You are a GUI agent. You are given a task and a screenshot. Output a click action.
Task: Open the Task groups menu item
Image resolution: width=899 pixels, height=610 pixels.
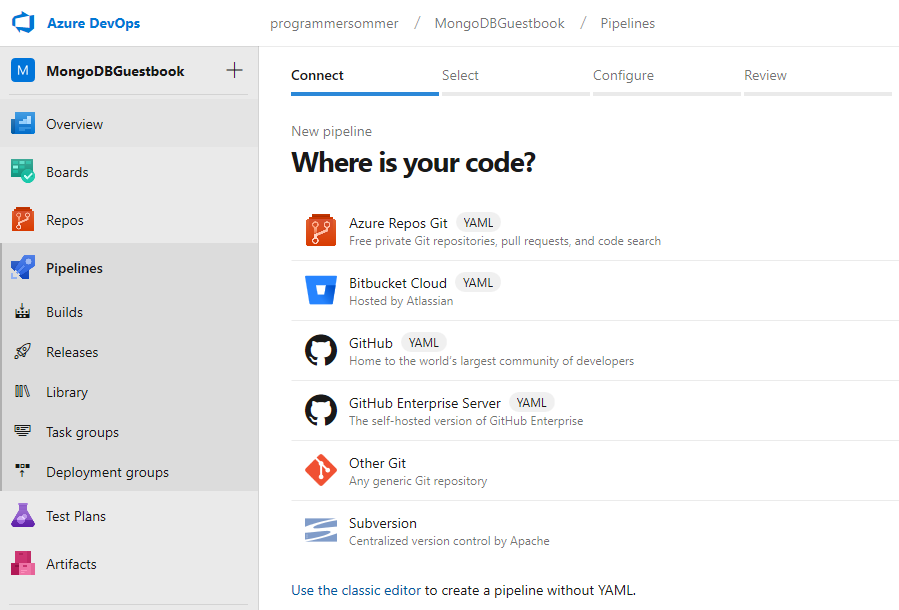pyautogui.click(x=82, y=432)
